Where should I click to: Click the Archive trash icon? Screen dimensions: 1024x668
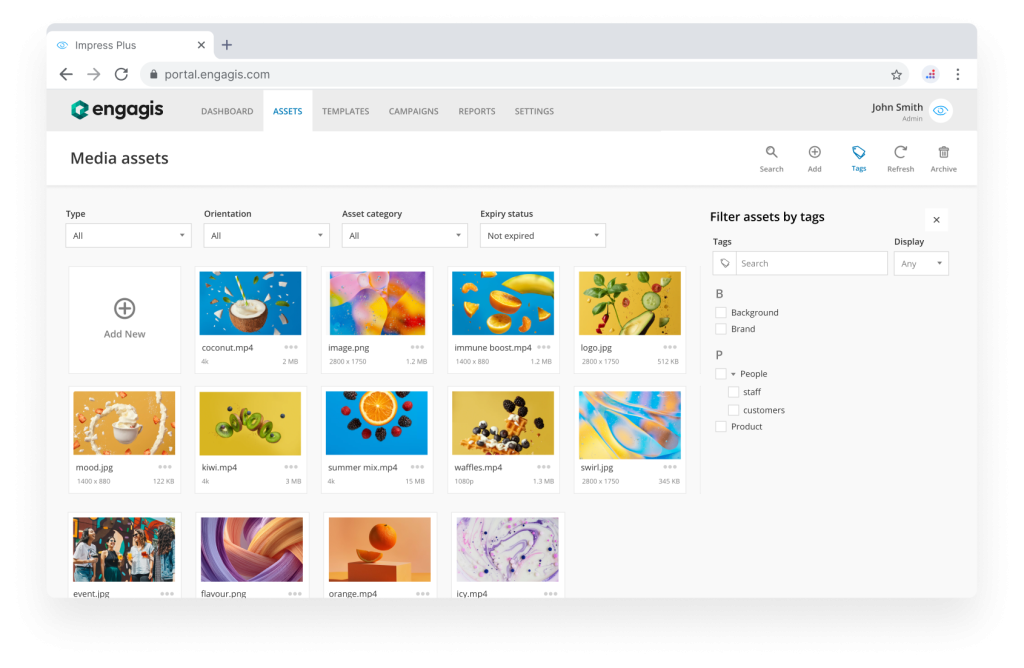[943, 153]
